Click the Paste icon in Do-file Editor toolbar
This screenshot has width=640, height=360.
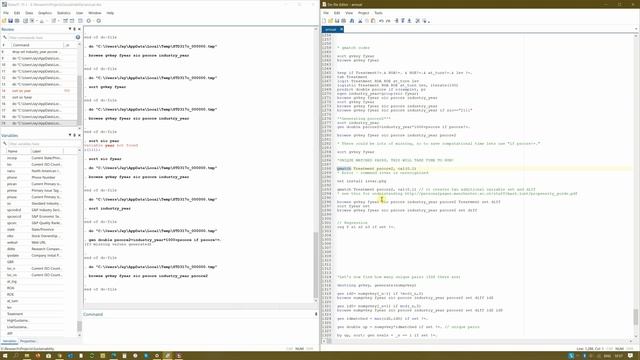coord(373,21)
